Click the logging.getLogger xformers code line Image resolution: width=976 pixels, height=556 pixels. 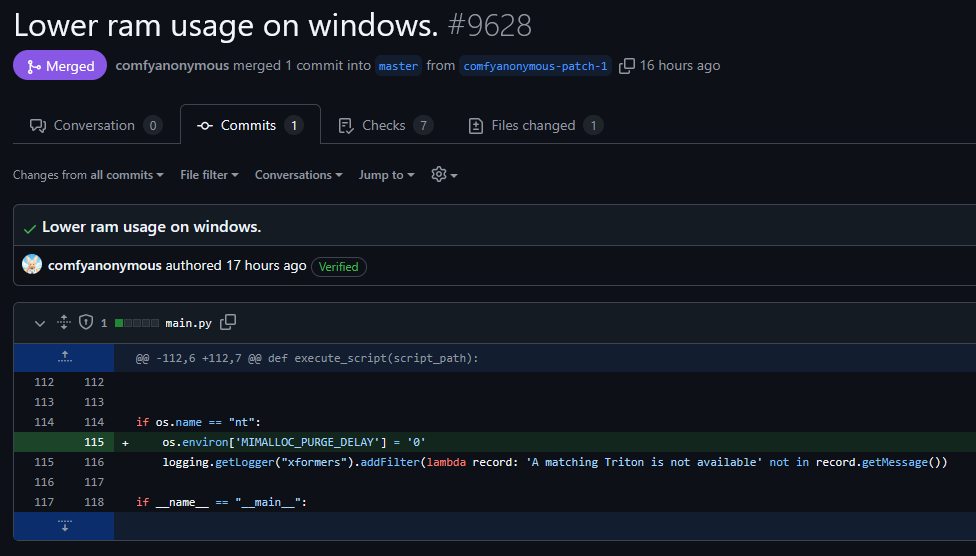(x=555, y=462)
